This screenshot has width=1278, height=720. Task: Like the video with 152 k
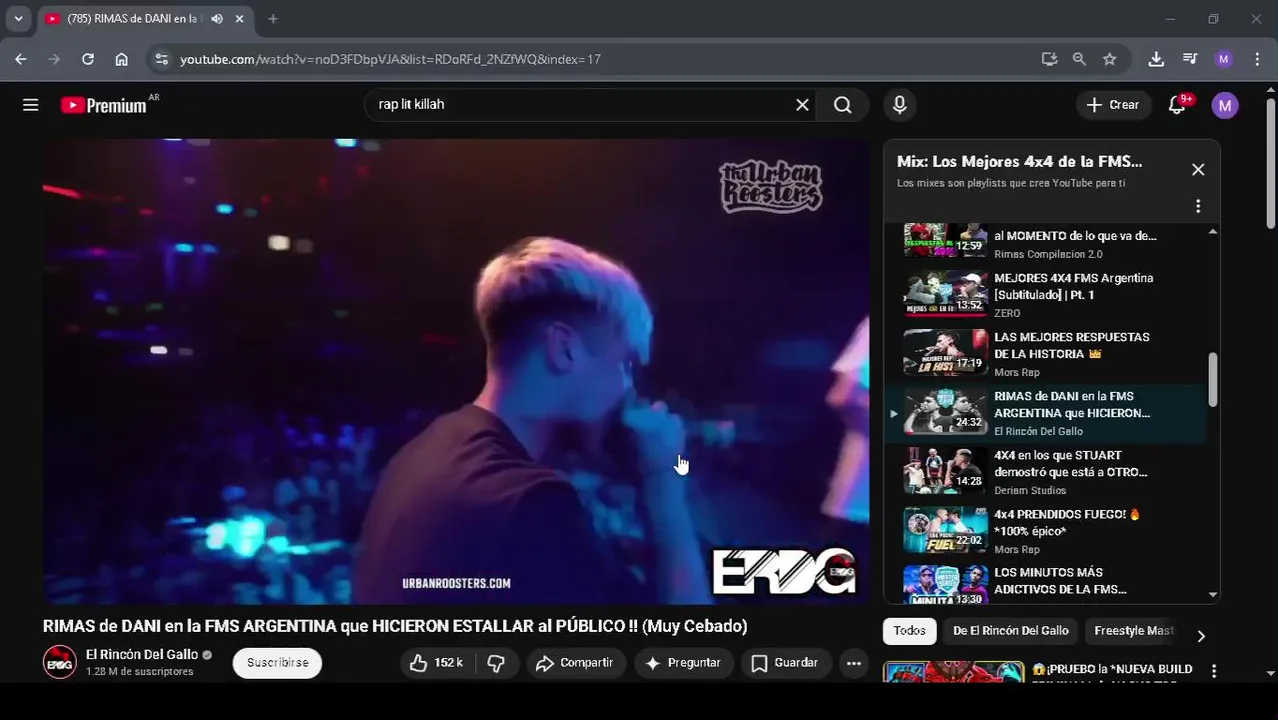point(437,663)
